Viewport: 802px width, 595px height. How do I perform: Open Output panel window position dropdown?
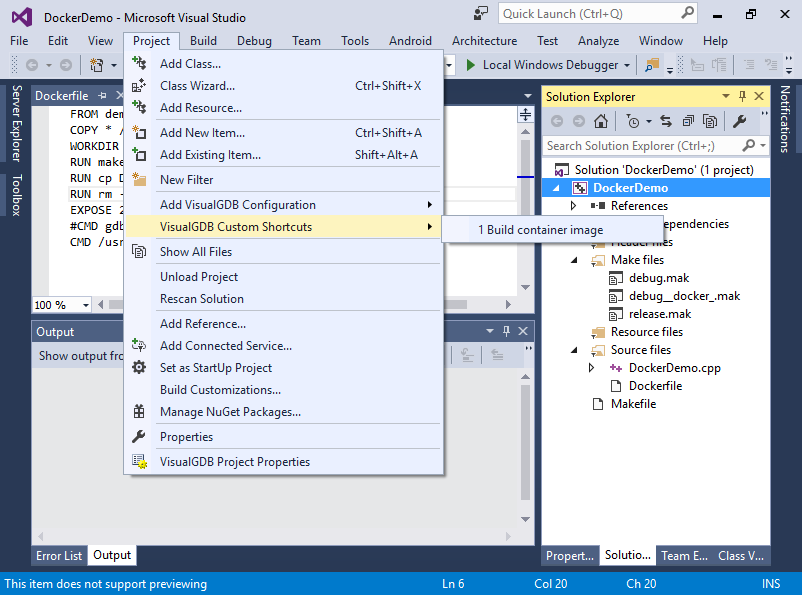pyautogui.click(x=489, y=331)
